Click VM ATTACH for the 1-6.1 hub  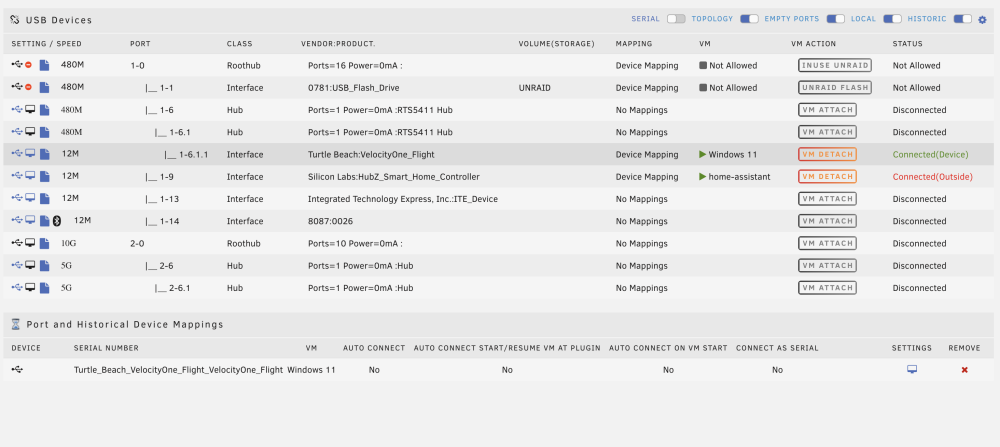[827, 132]
